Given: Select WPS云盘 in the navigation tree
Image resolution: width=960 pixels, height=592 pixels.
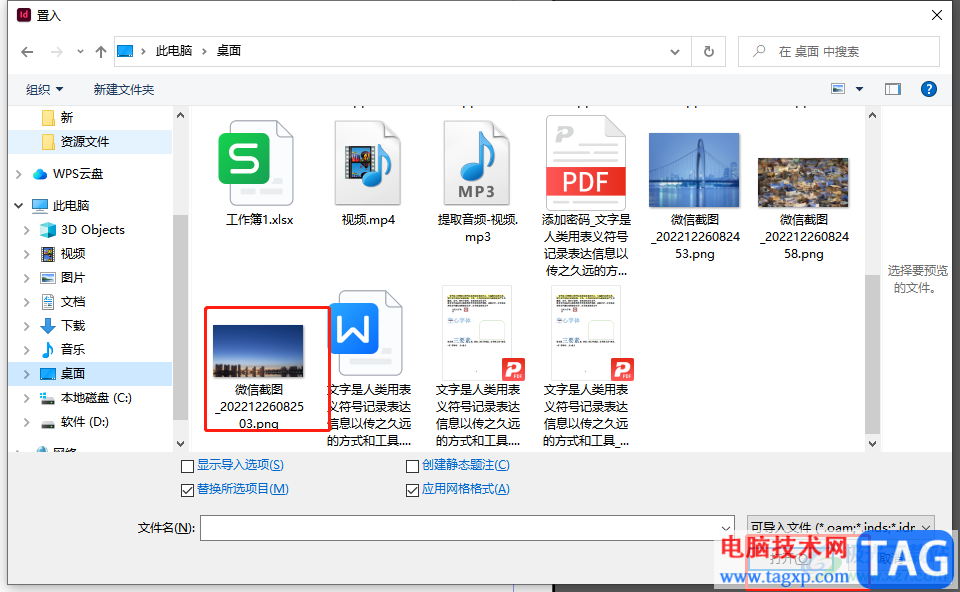Looking at the screenshot, I should tap(77, 174).
